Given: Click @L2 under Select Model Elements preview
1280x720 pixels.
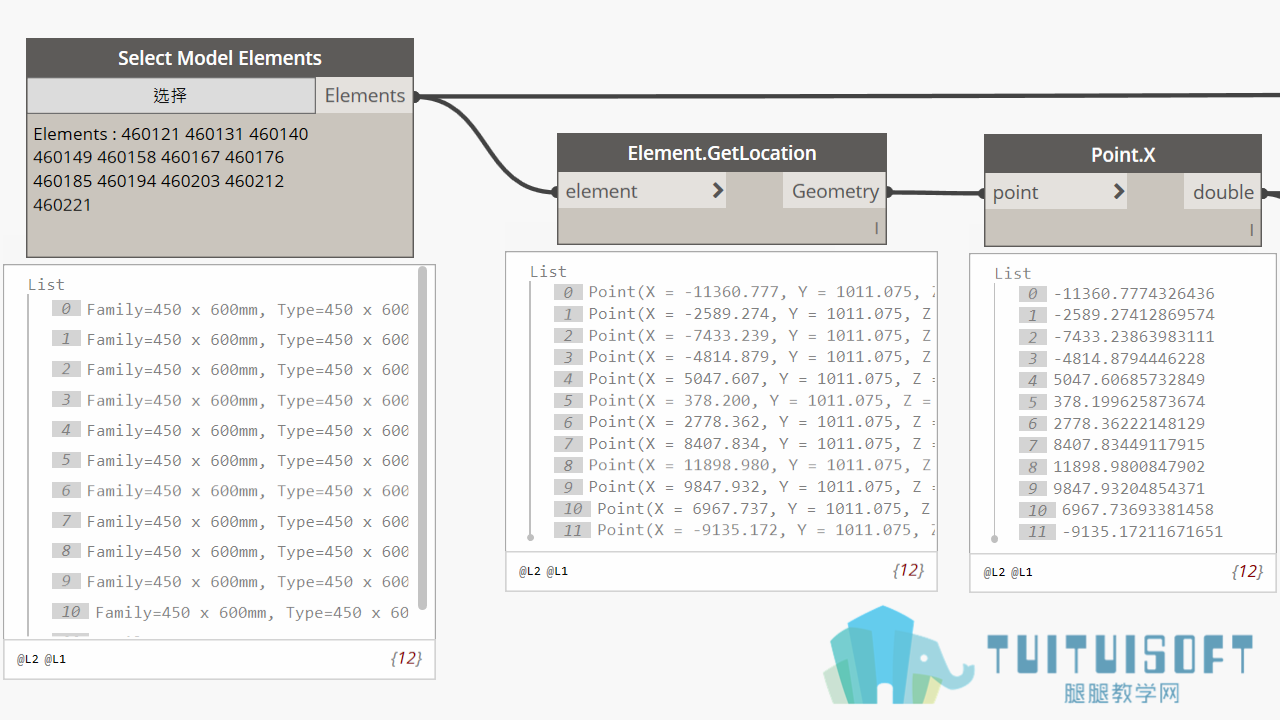Looking at the screenshot, I should tap(27, 659).
